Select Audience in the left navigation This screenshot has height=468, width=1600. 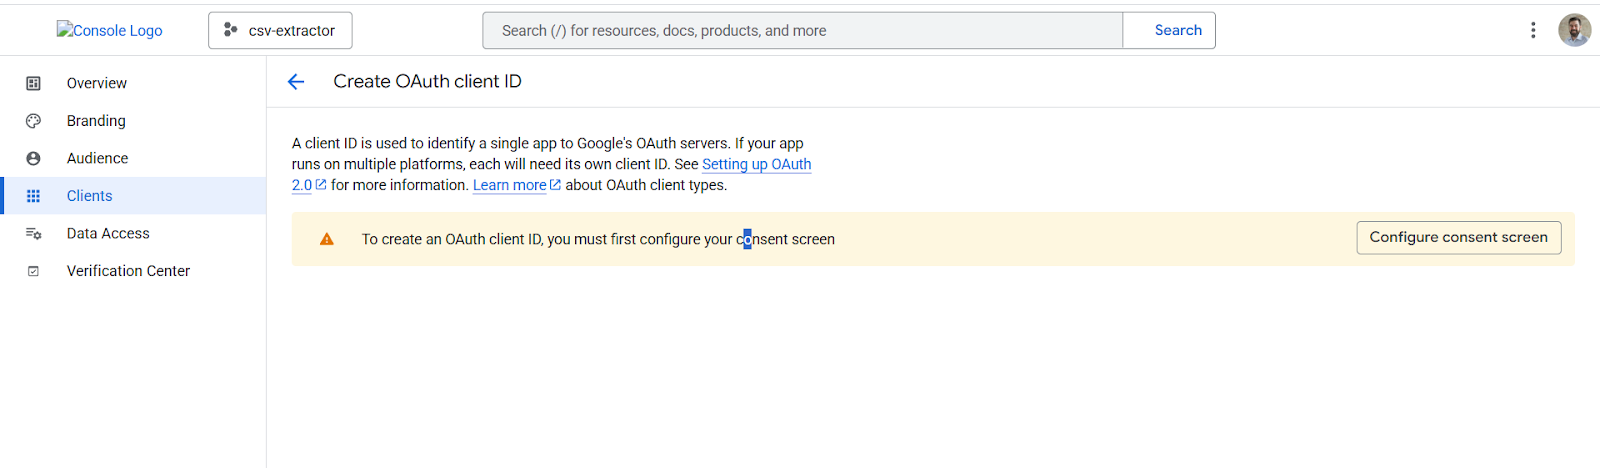point(97,158)
